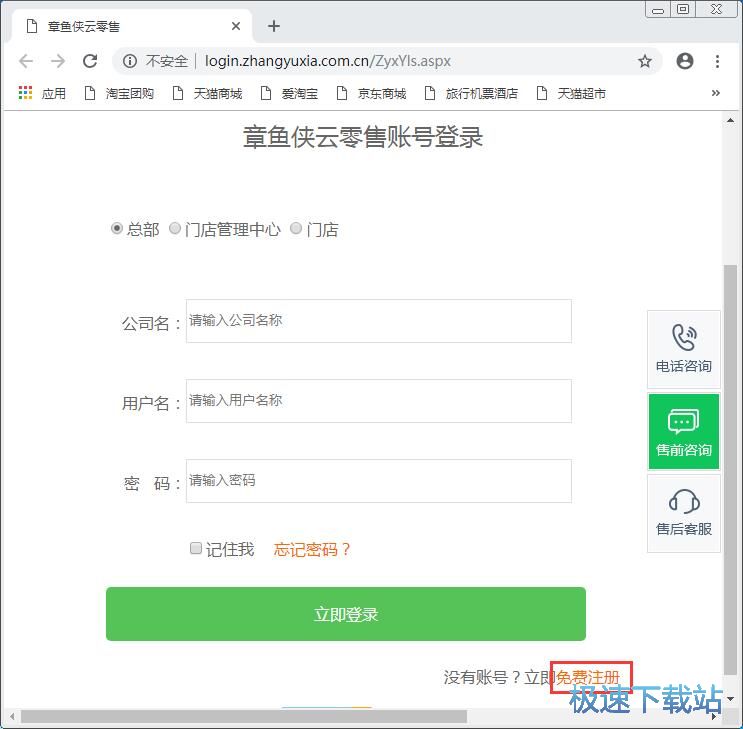Screen dimensions: 743x729
Task: Focus the 密码 input field
Action: pos(379,481)
